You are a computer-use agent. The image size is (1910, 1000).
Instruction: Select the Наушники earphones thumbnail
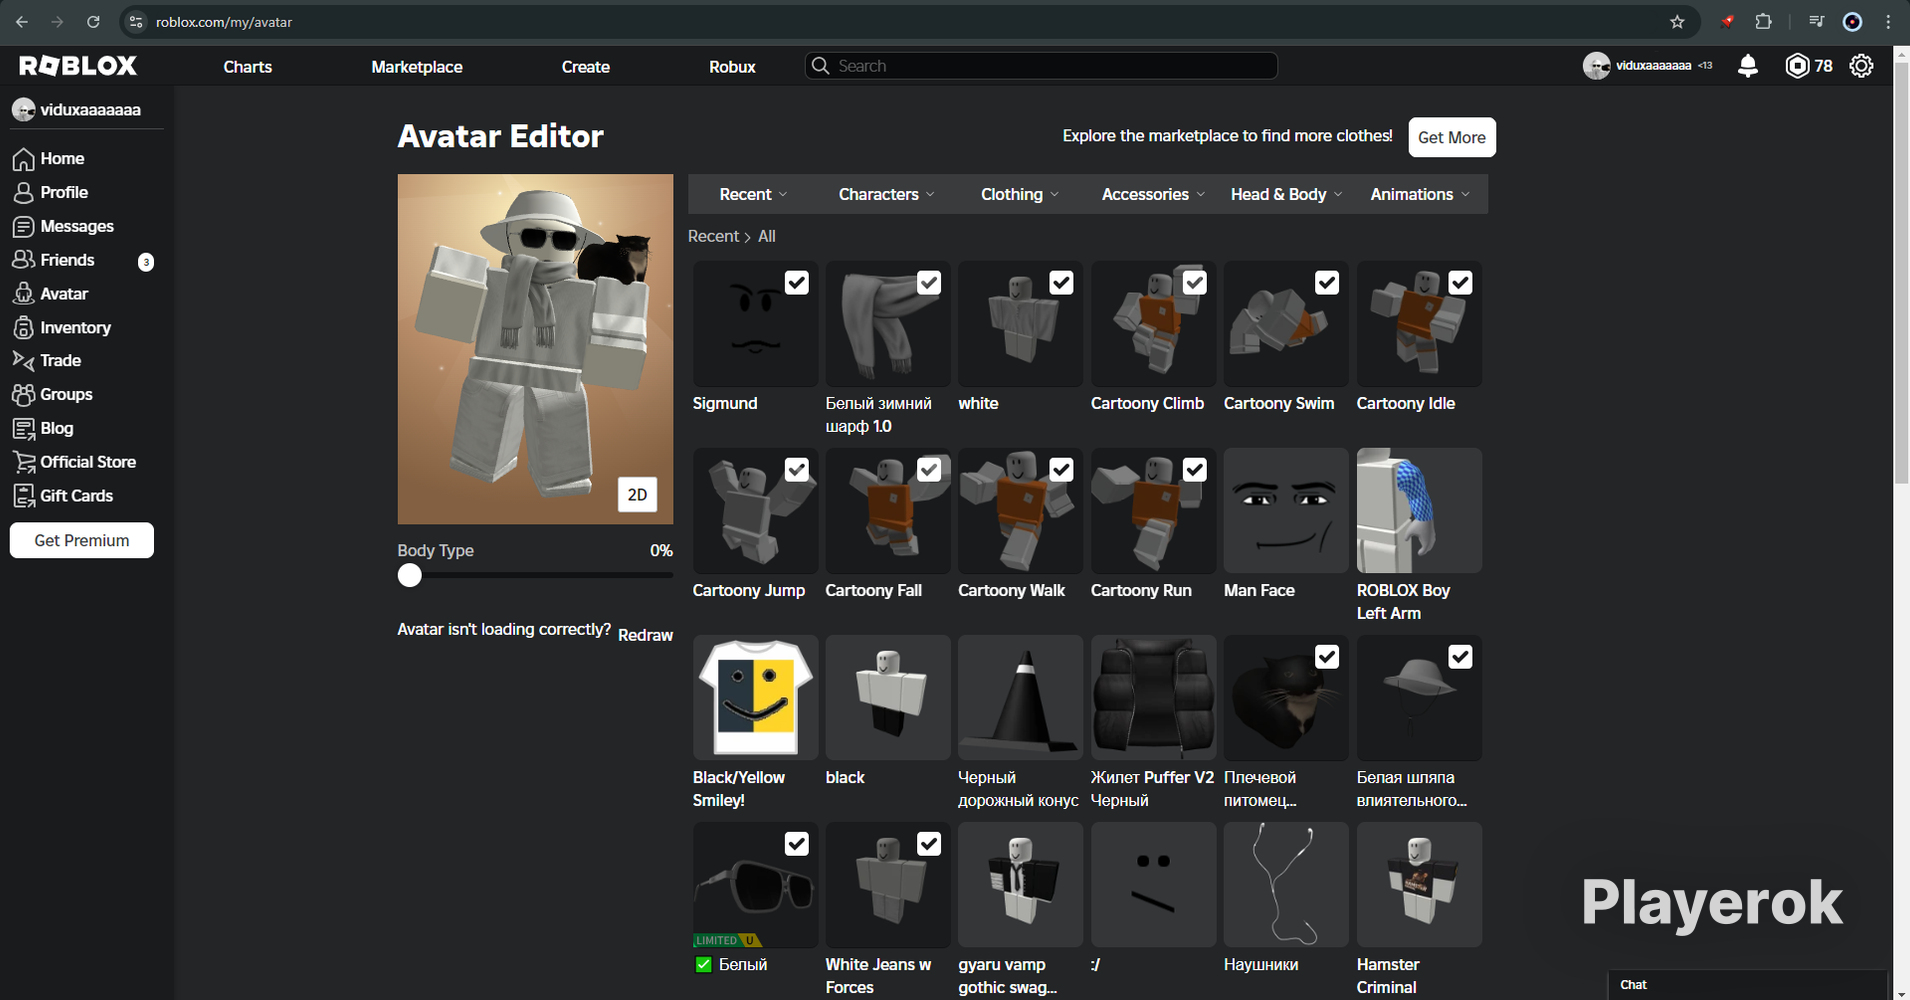(x=1286, y=885)
